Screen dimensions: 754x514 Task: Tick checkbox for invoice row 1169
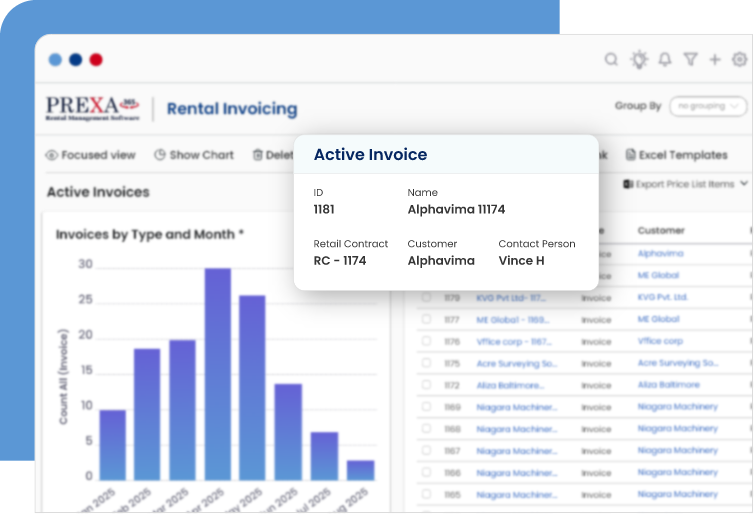[426, 407]
